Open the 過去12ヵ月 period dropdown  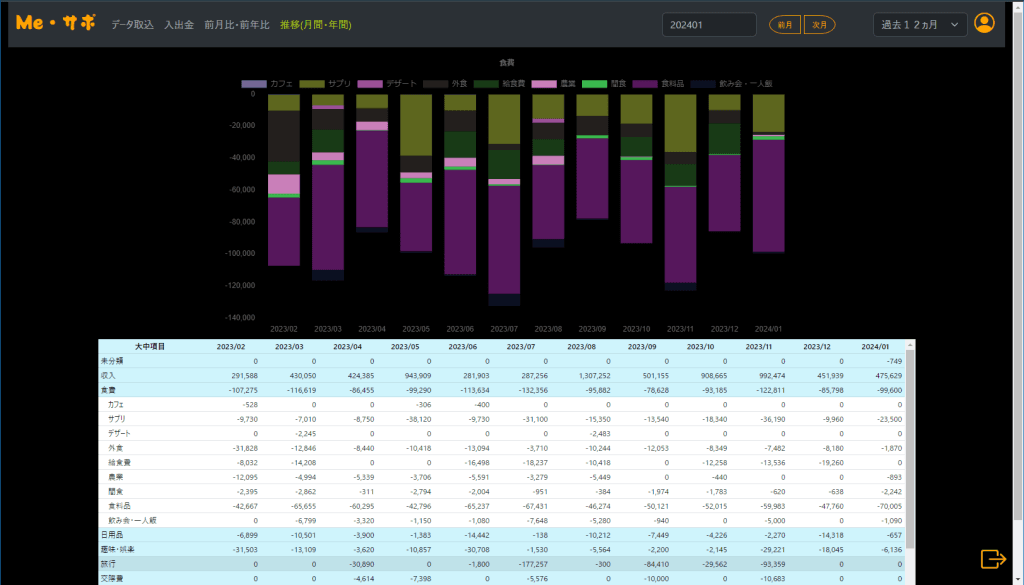[919, 24]
